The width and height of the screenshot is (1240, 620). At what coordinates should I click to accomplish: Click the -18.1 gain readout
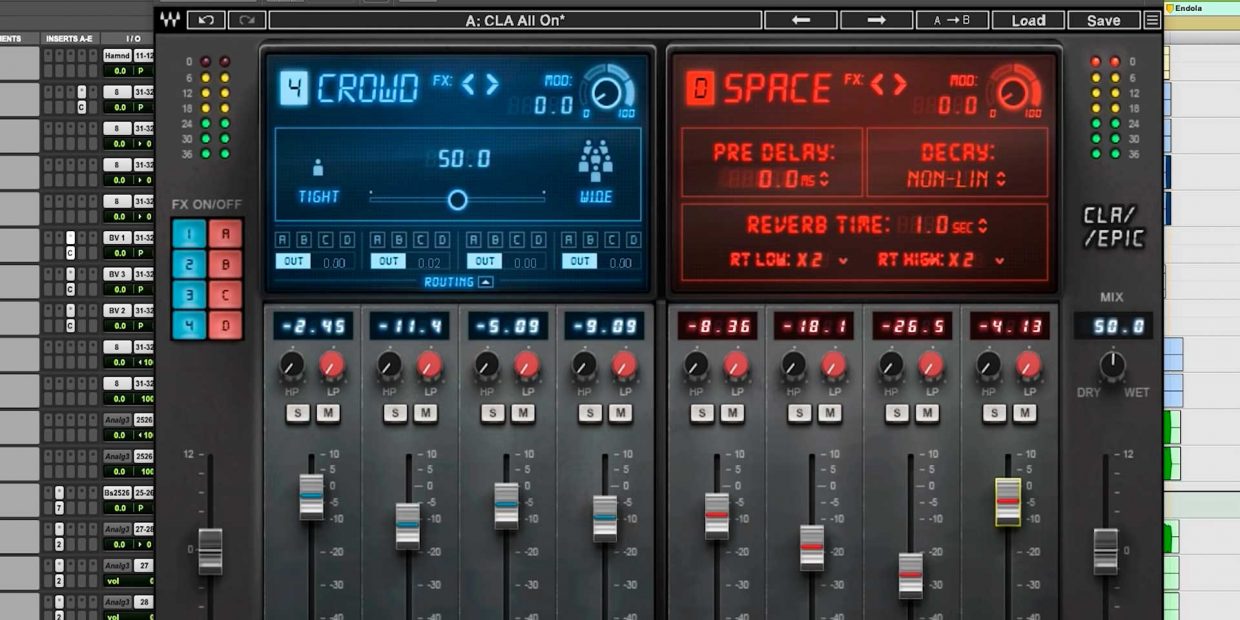click(813, 326)
